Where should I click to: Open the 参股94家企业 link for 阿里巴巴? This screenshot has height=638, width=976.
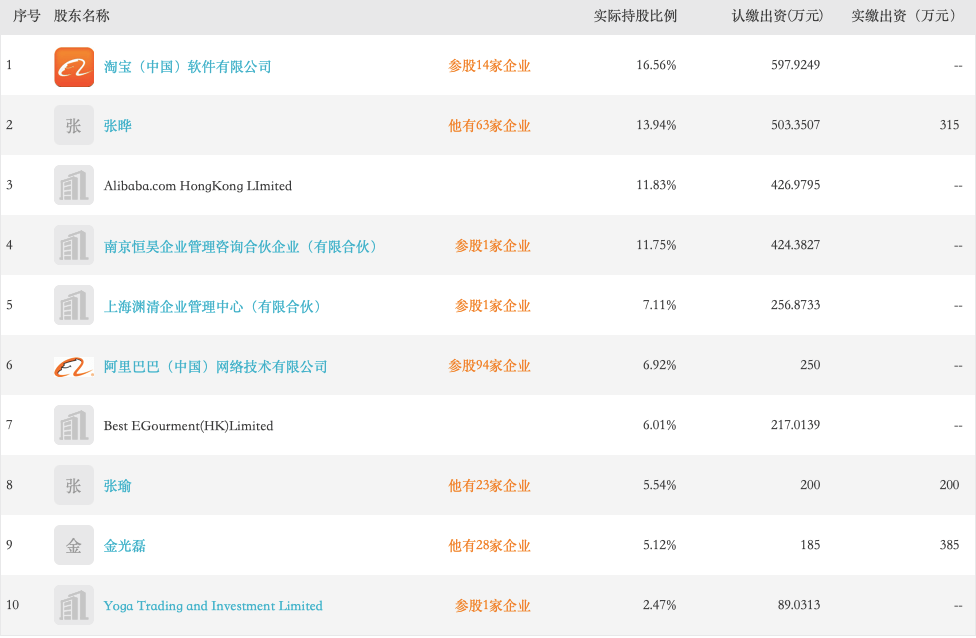coord(490,365)
